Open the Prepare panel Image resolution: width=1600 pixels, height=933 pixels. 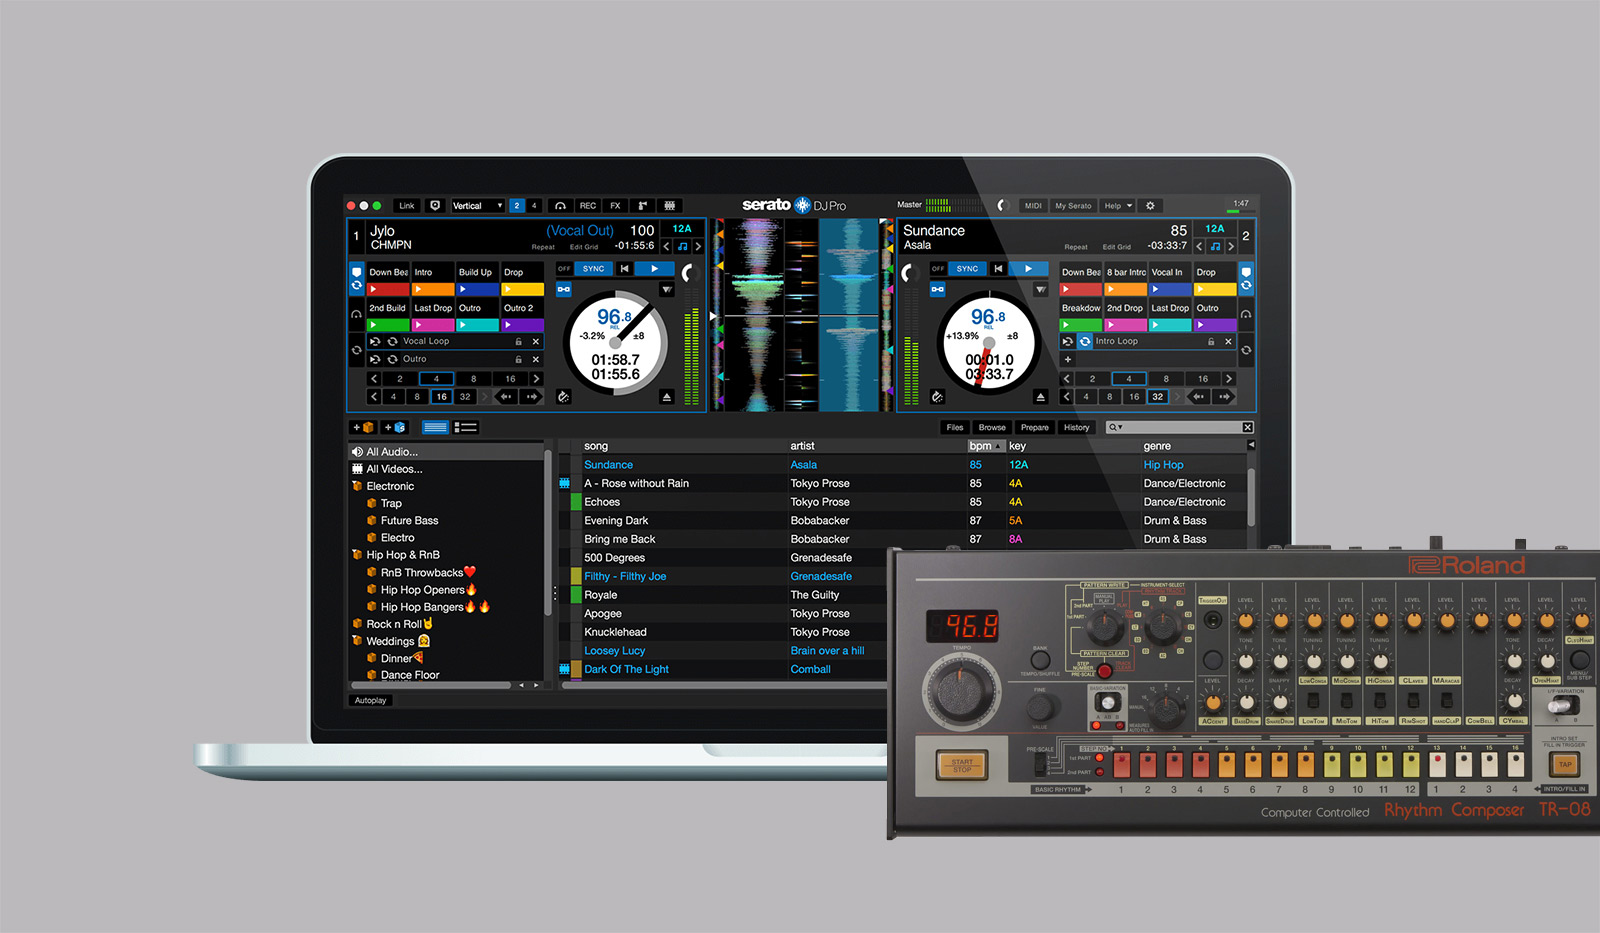[x=1035, y=427]
